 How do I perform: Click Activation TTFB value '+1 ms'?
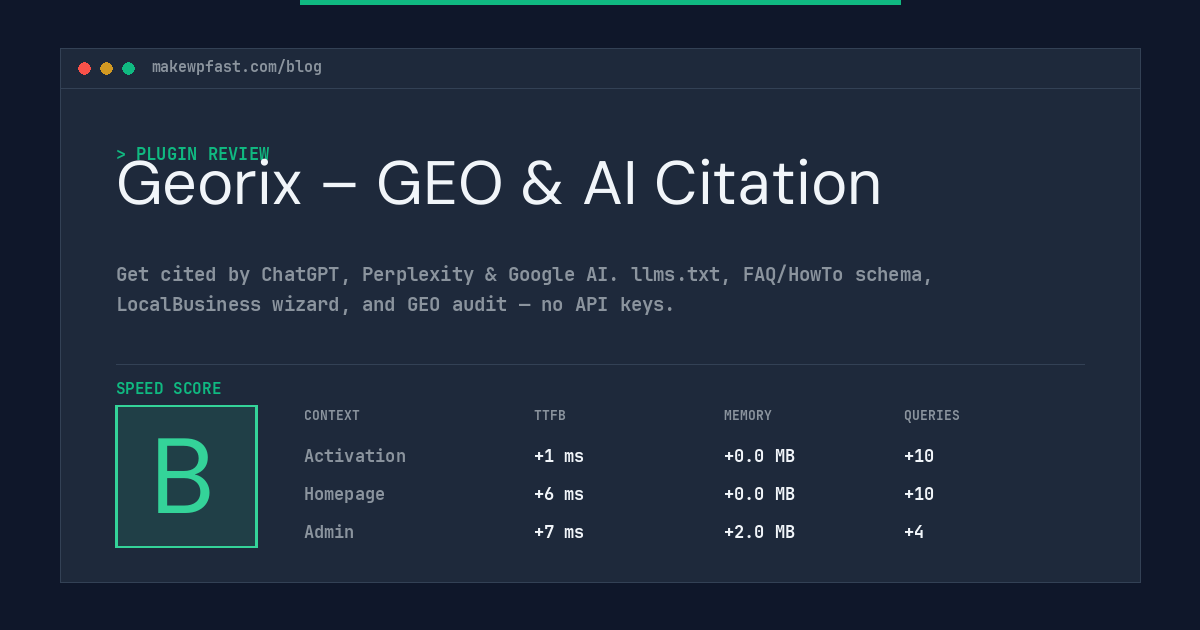559,456
